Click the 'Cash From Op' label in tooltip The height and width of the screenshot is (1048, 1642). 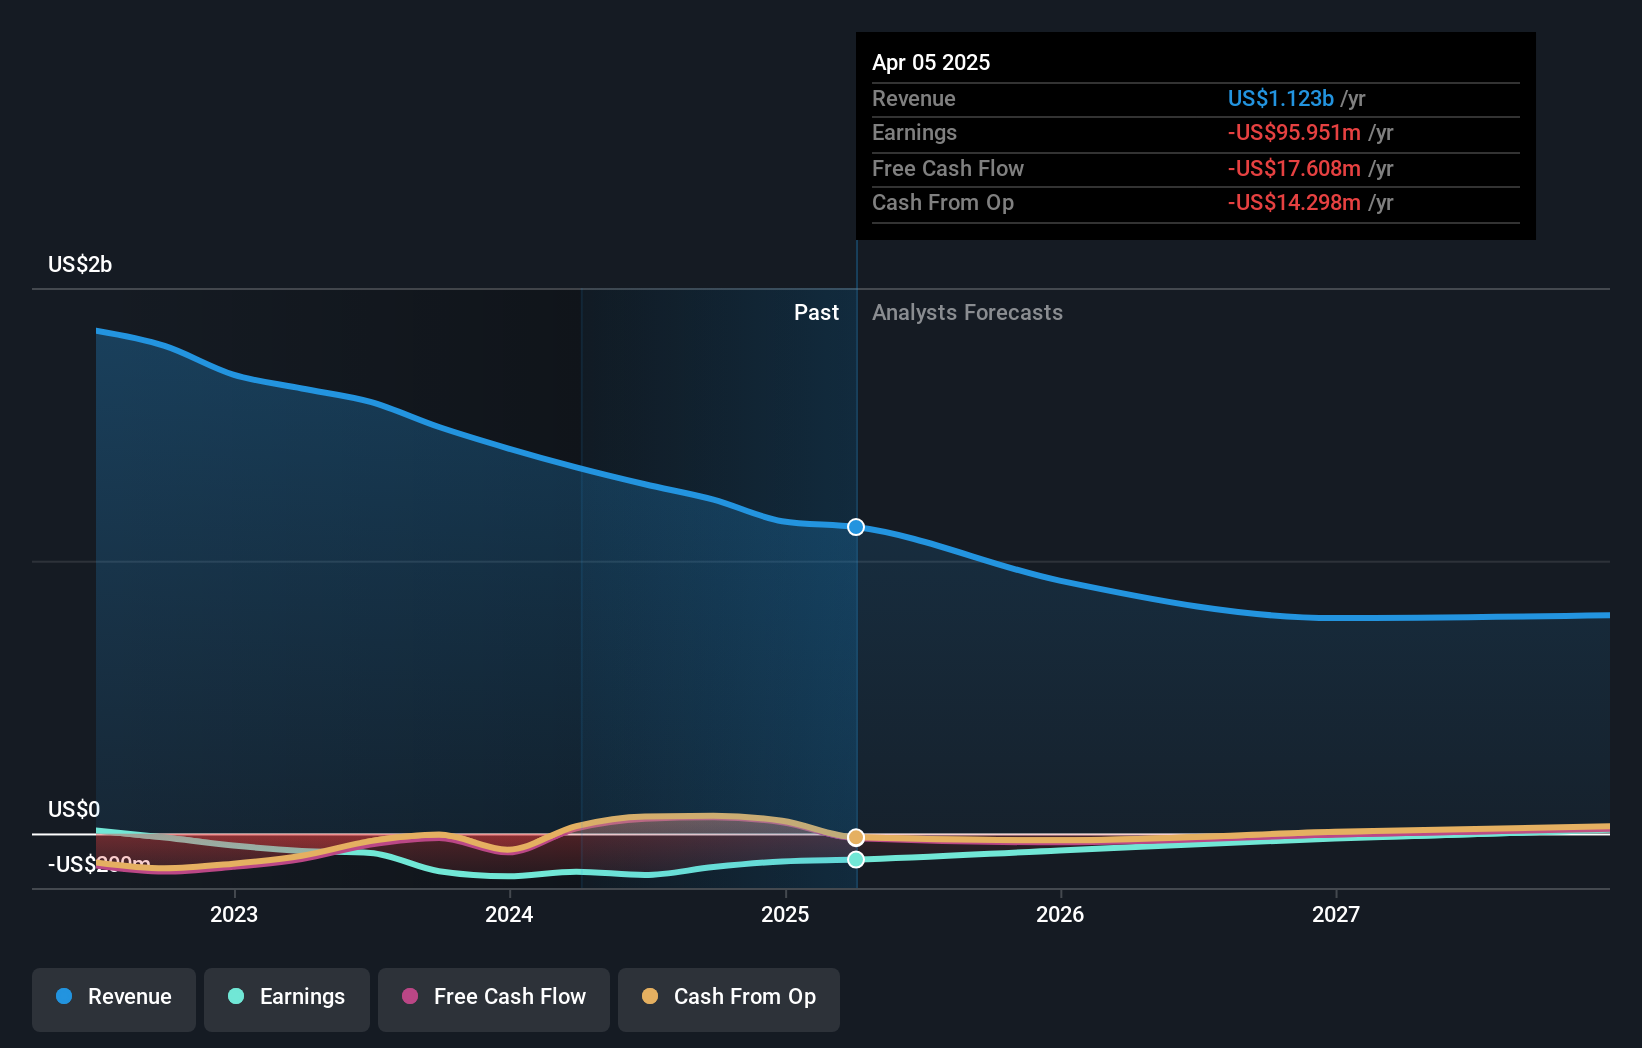tap(943, 202)
